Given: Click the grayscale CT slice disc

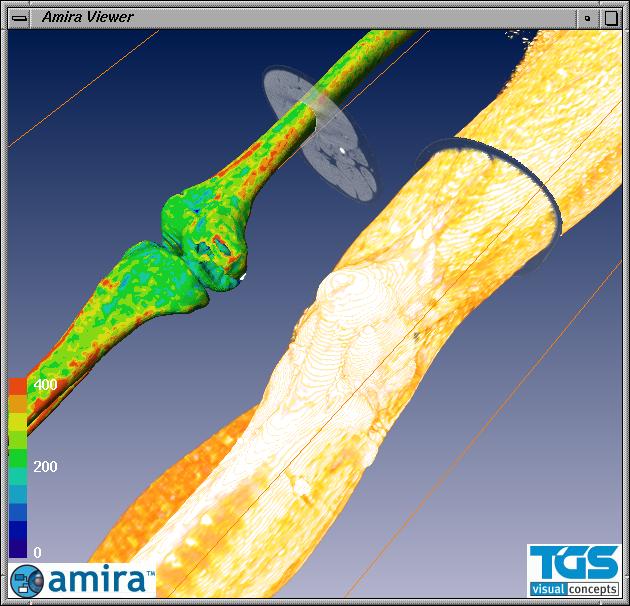Looking at the screenshot, I should click(x=320, y=133).
